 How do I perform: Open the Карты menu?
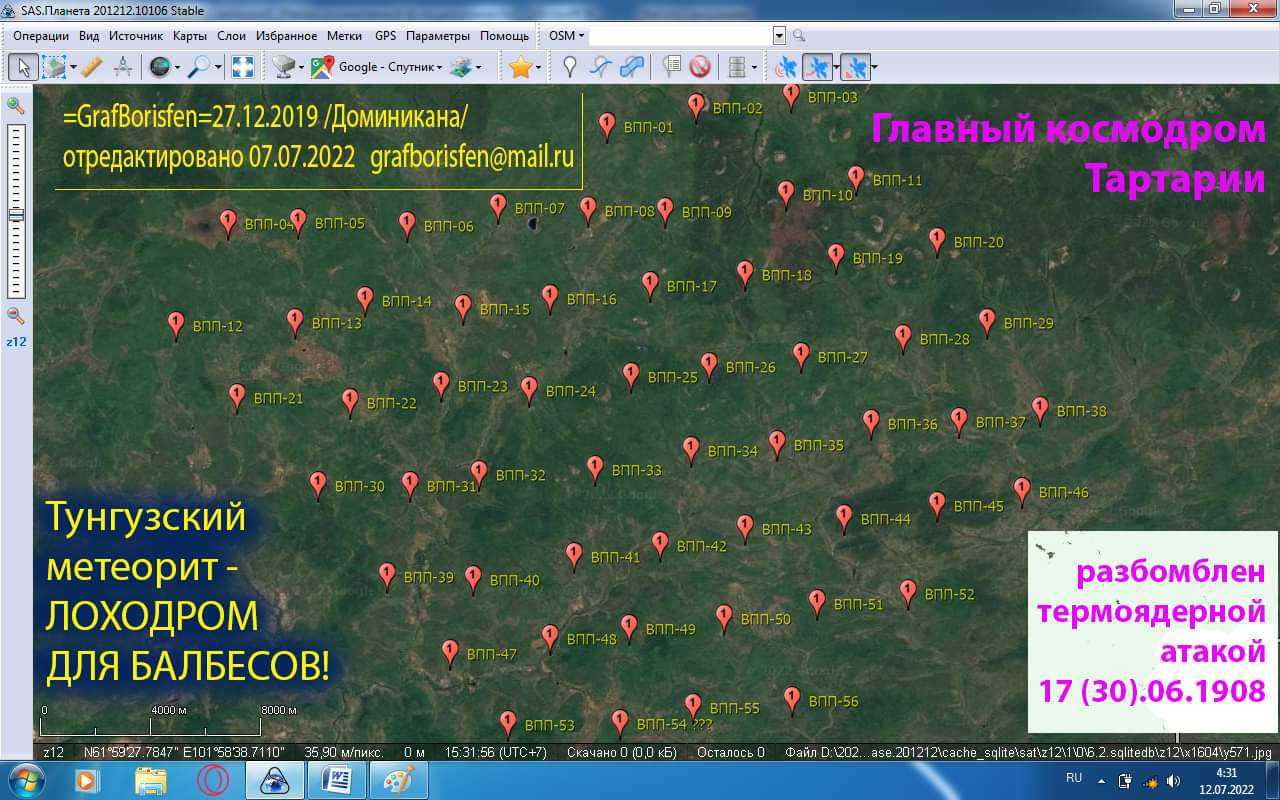pos(189,36)
